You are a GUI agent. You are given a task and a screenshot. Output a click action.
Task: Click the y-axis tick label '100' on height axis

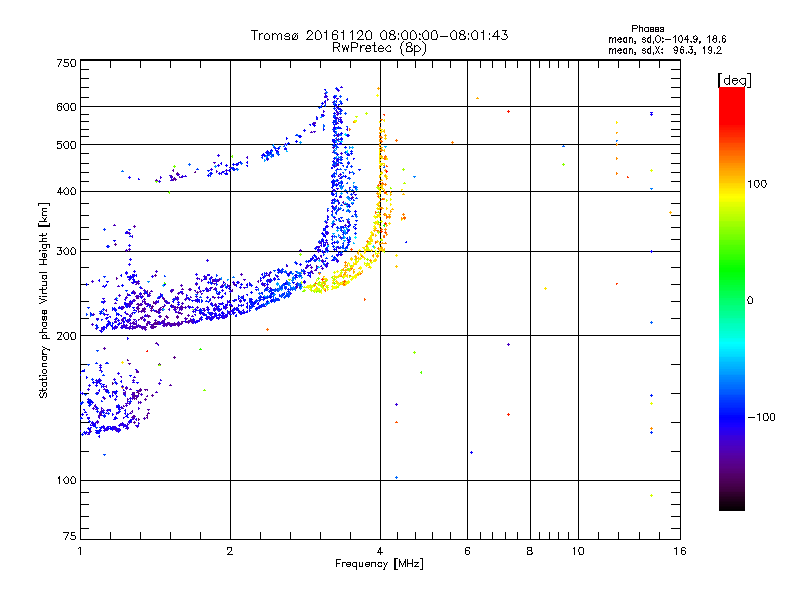pyautogui.click(x=66, y=481)
